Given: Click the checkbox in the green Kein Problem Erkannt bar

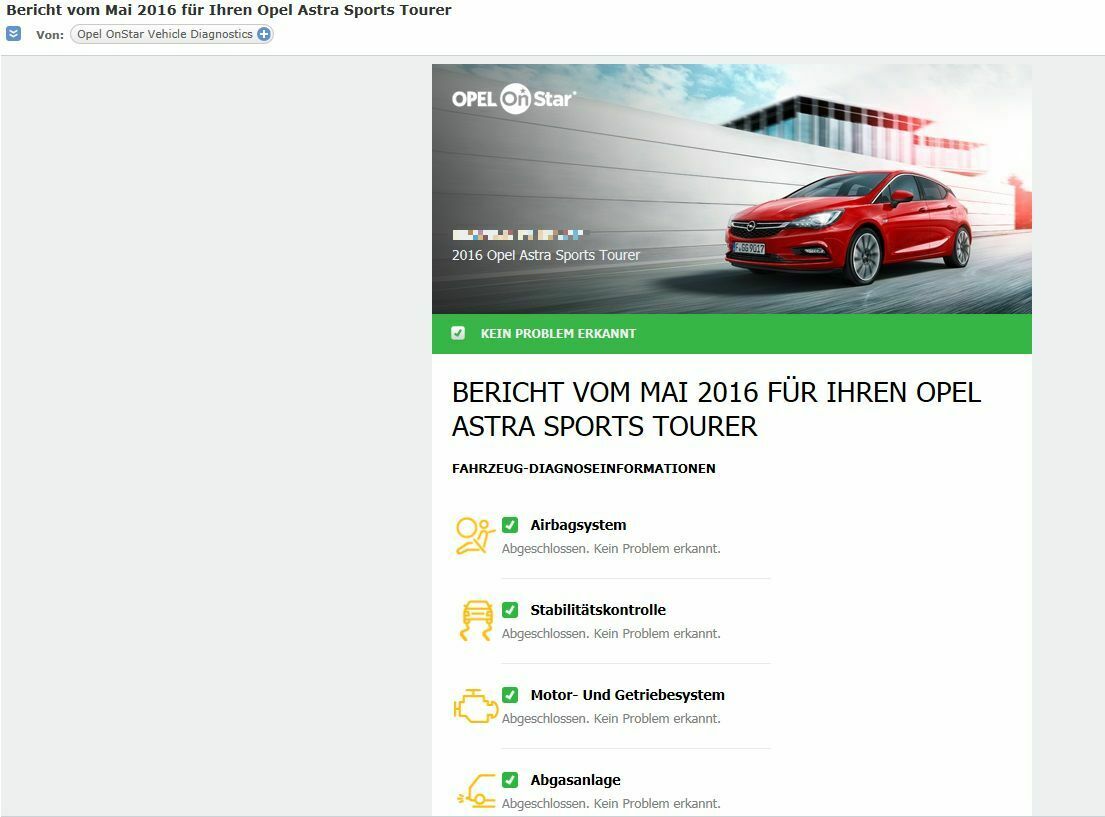Looking at the screenshot, I should (x=458, y=333).
